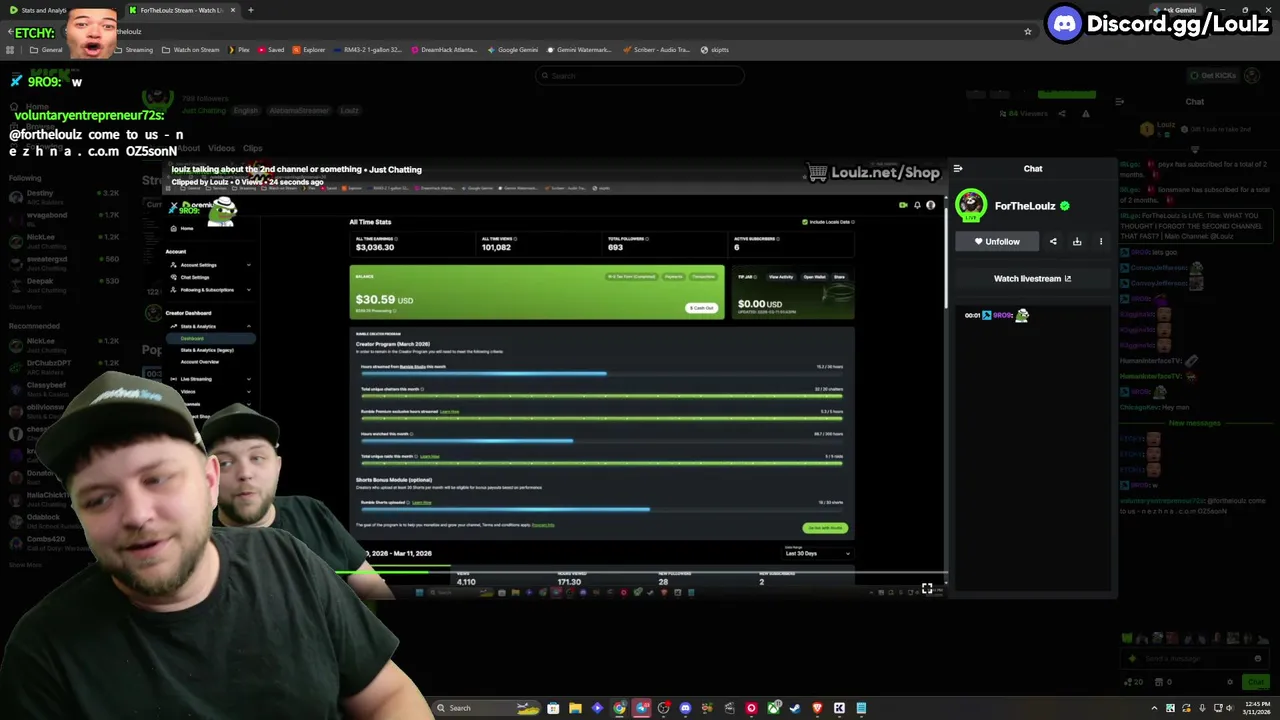Click Hours streamed progress bar
Screen dimensions: 1280x720
click(x=601, y=374)
